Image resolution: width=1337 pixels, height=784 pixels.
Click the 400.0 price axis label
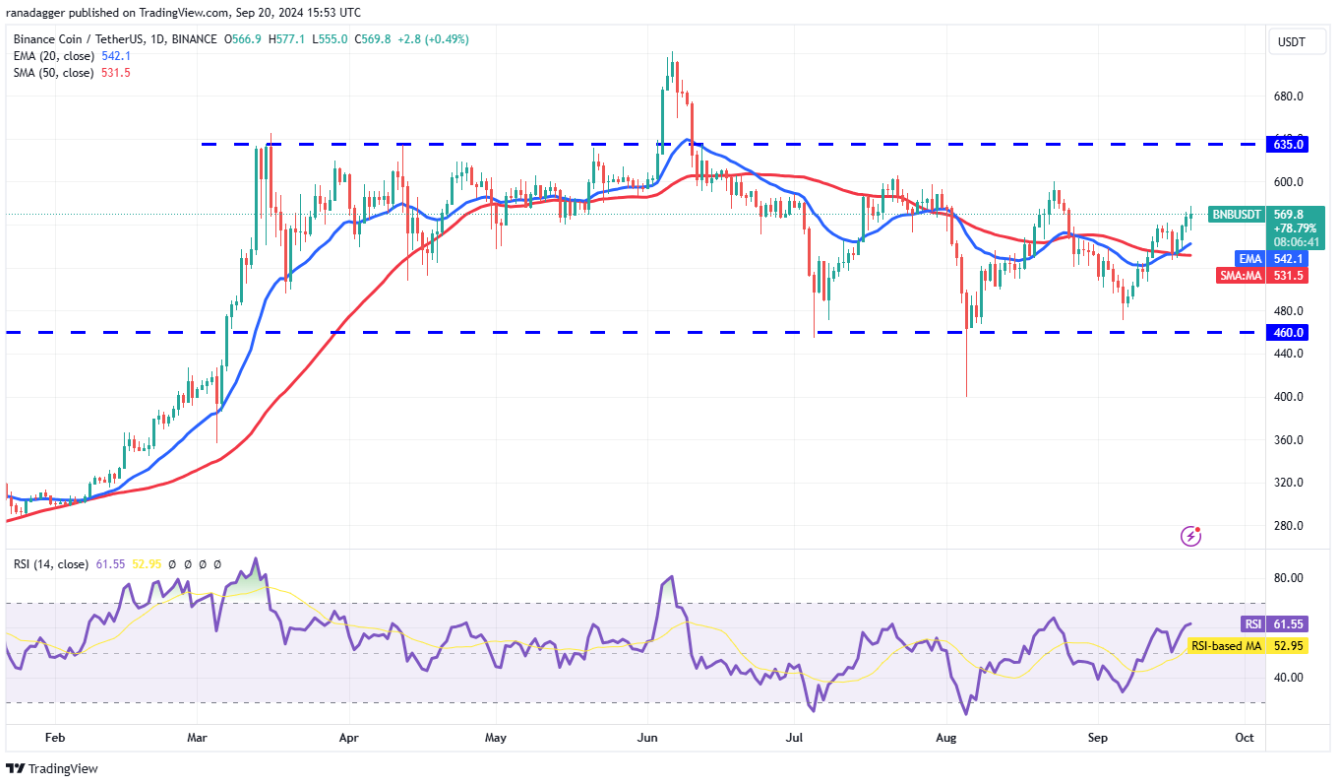click(x=1288, y=397)
